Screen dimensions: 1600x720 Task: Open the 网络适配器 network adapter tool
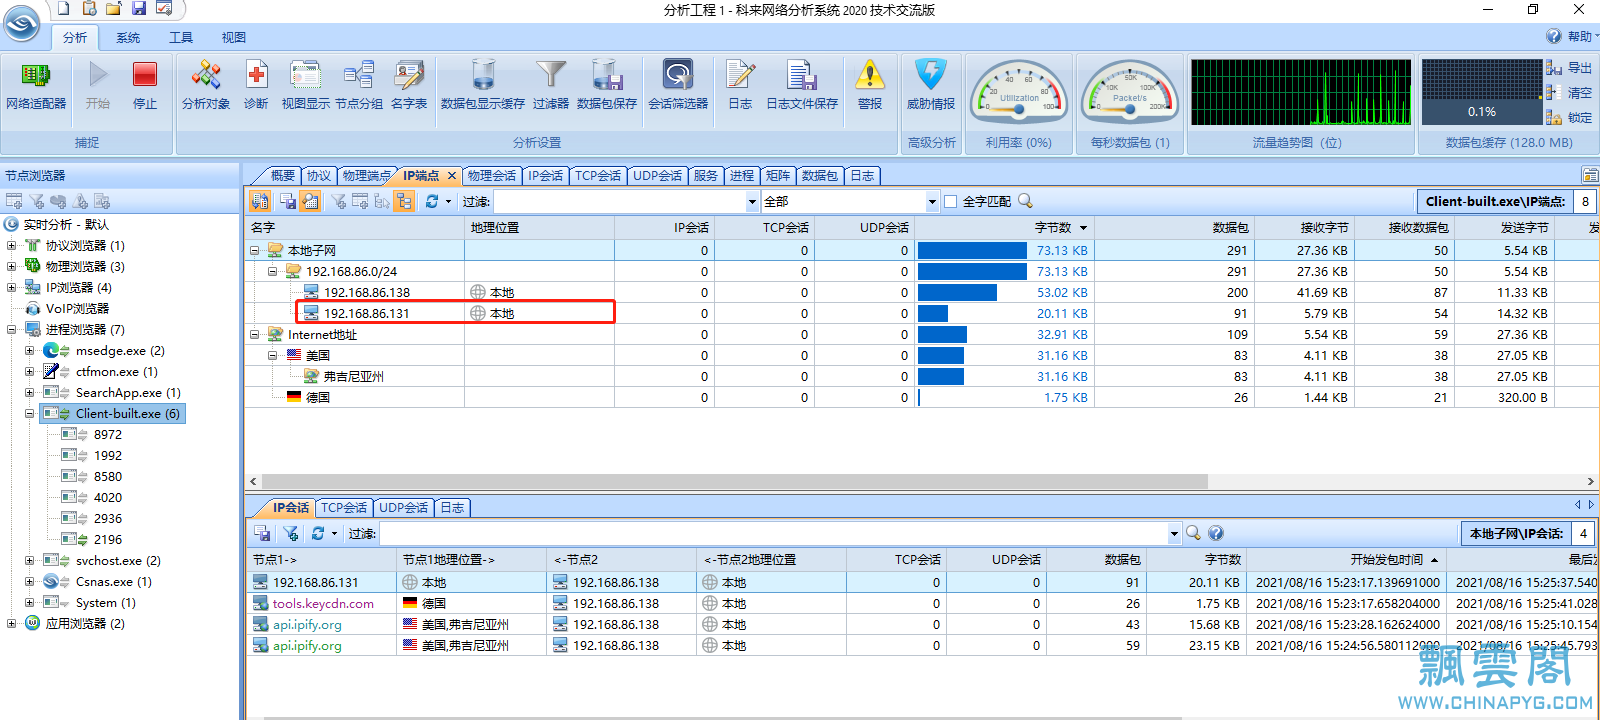click(x=36, y=86)
